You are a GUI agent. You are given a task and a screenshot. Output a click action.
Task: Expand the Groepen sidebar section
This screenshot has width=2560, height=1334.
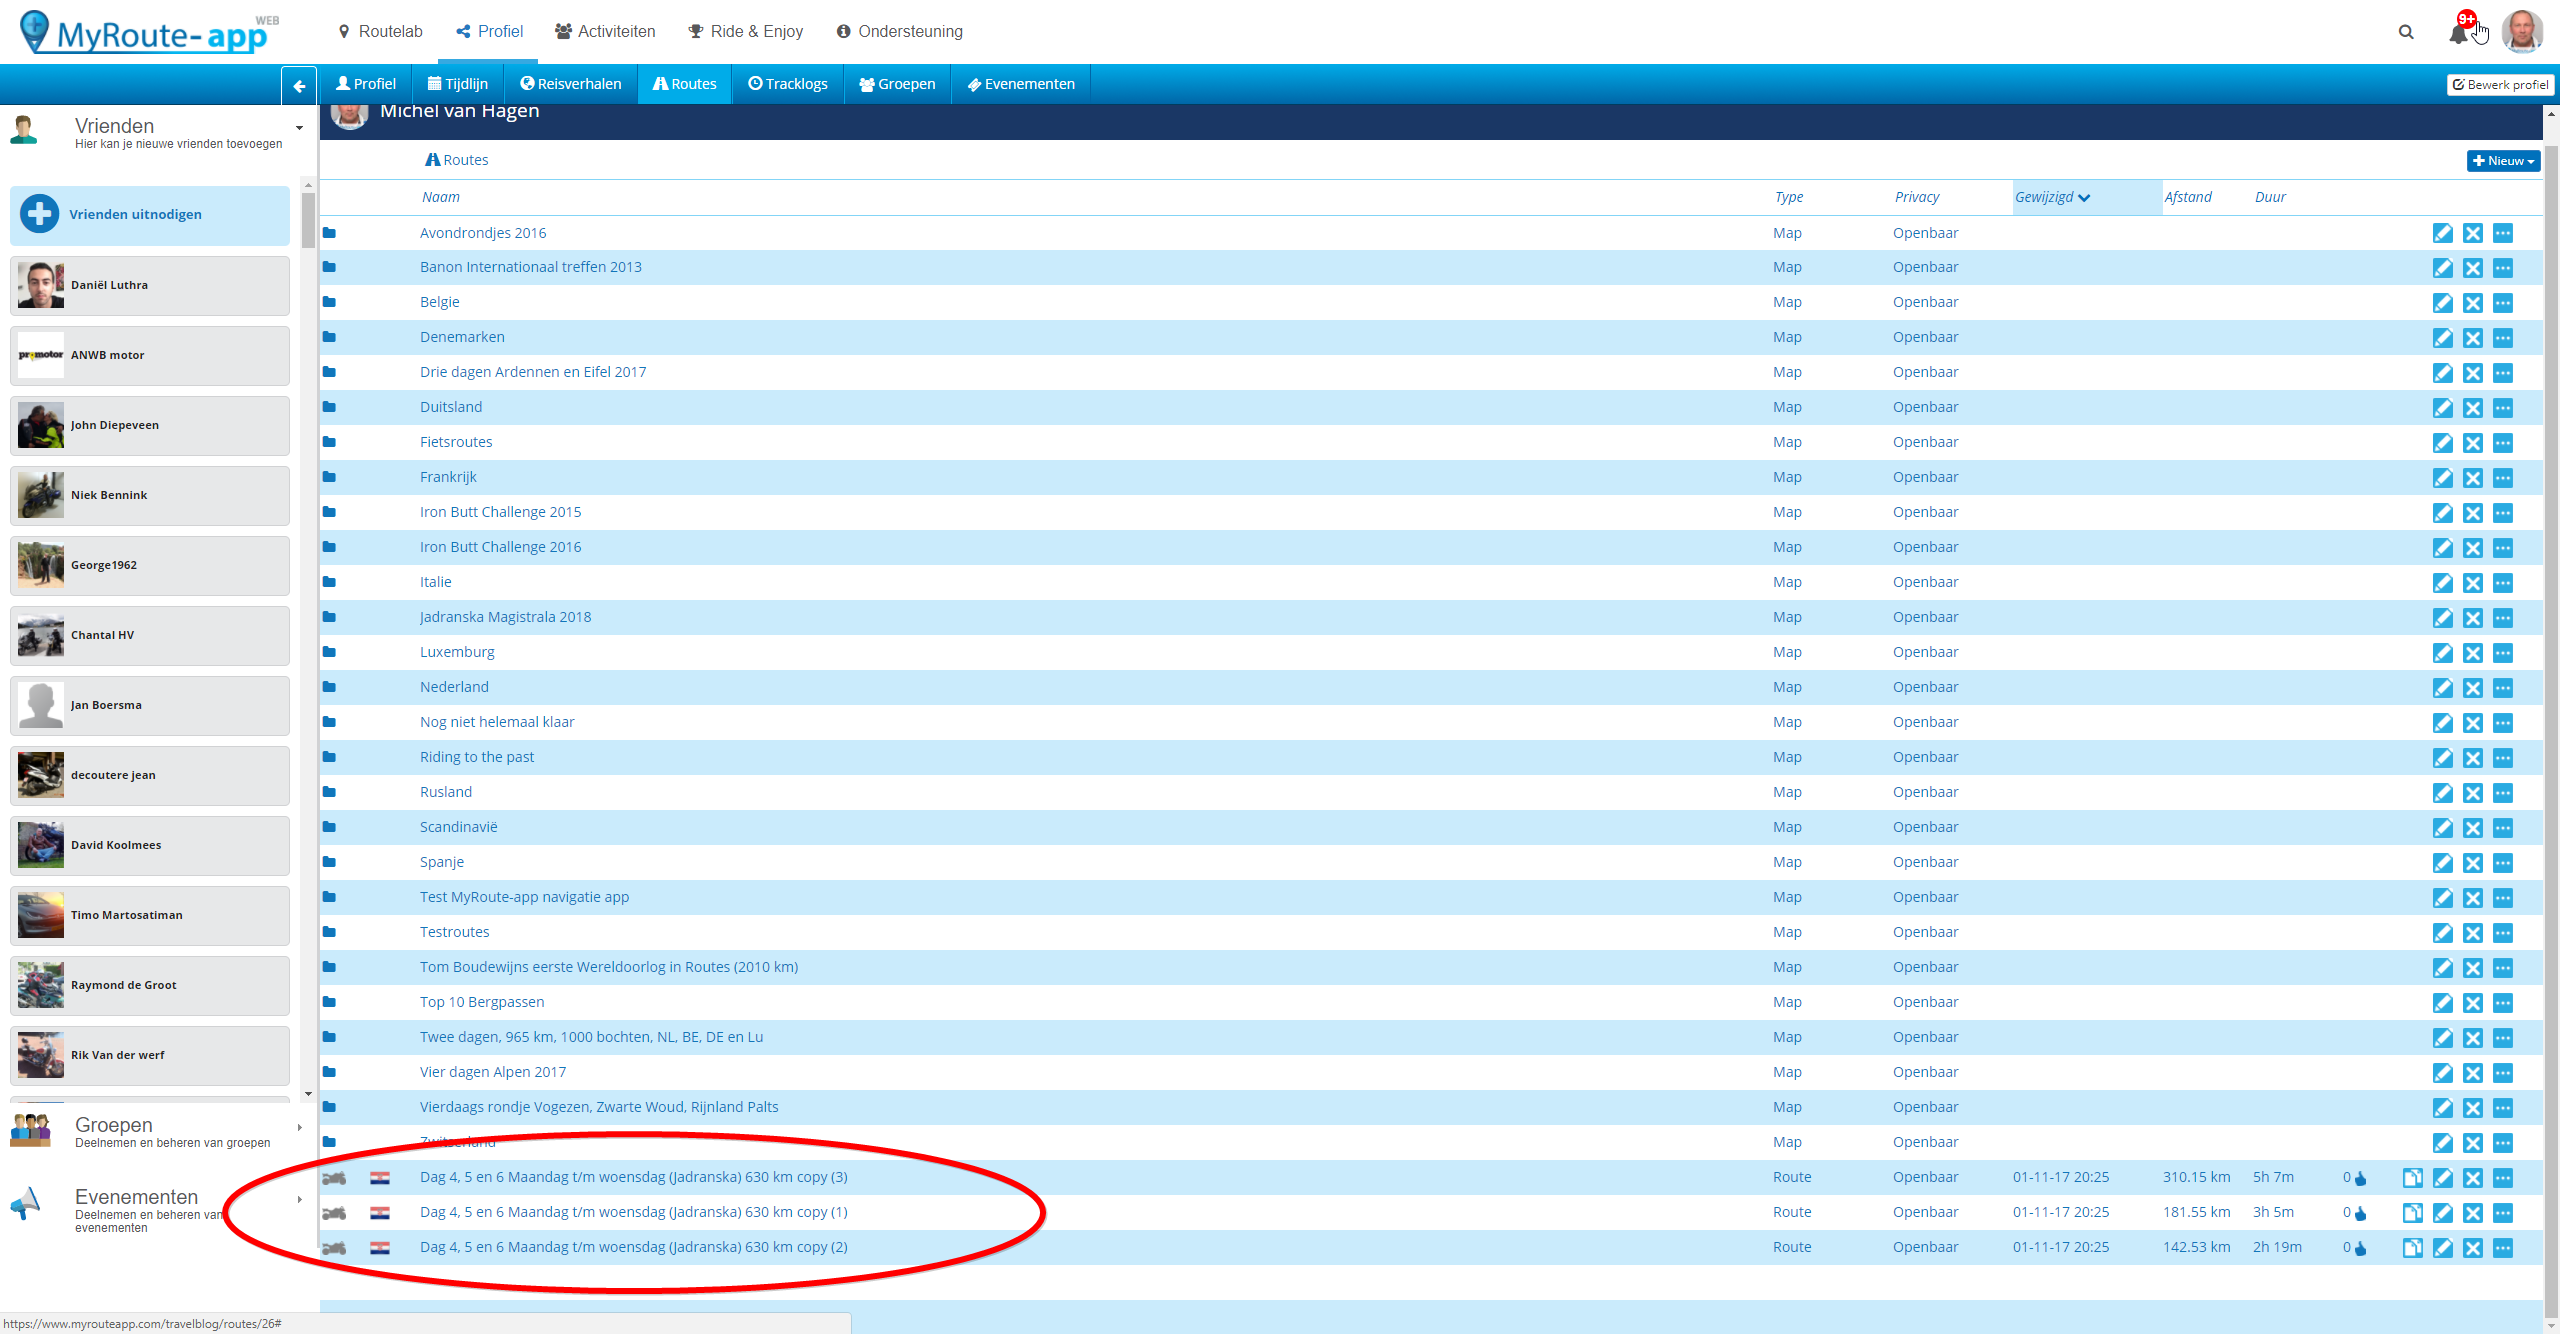pyautogui.click(x=299, y=1128)
